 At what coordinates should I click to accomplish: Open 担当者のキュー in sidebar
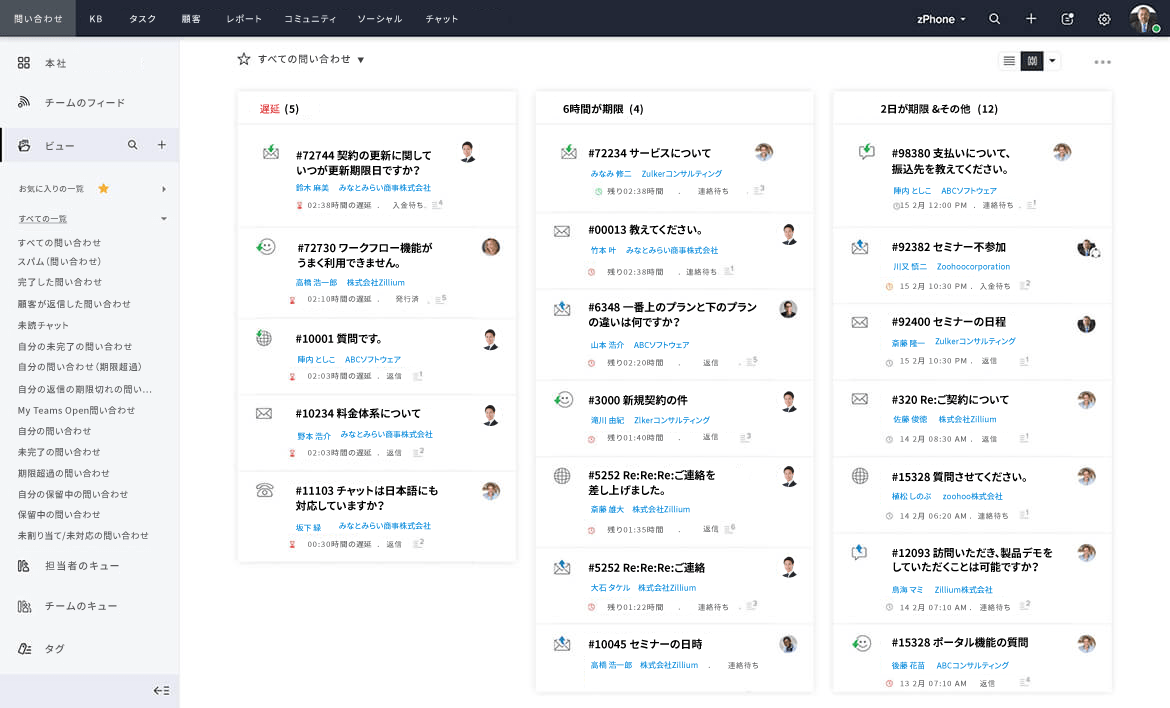(x=80, y=566)
